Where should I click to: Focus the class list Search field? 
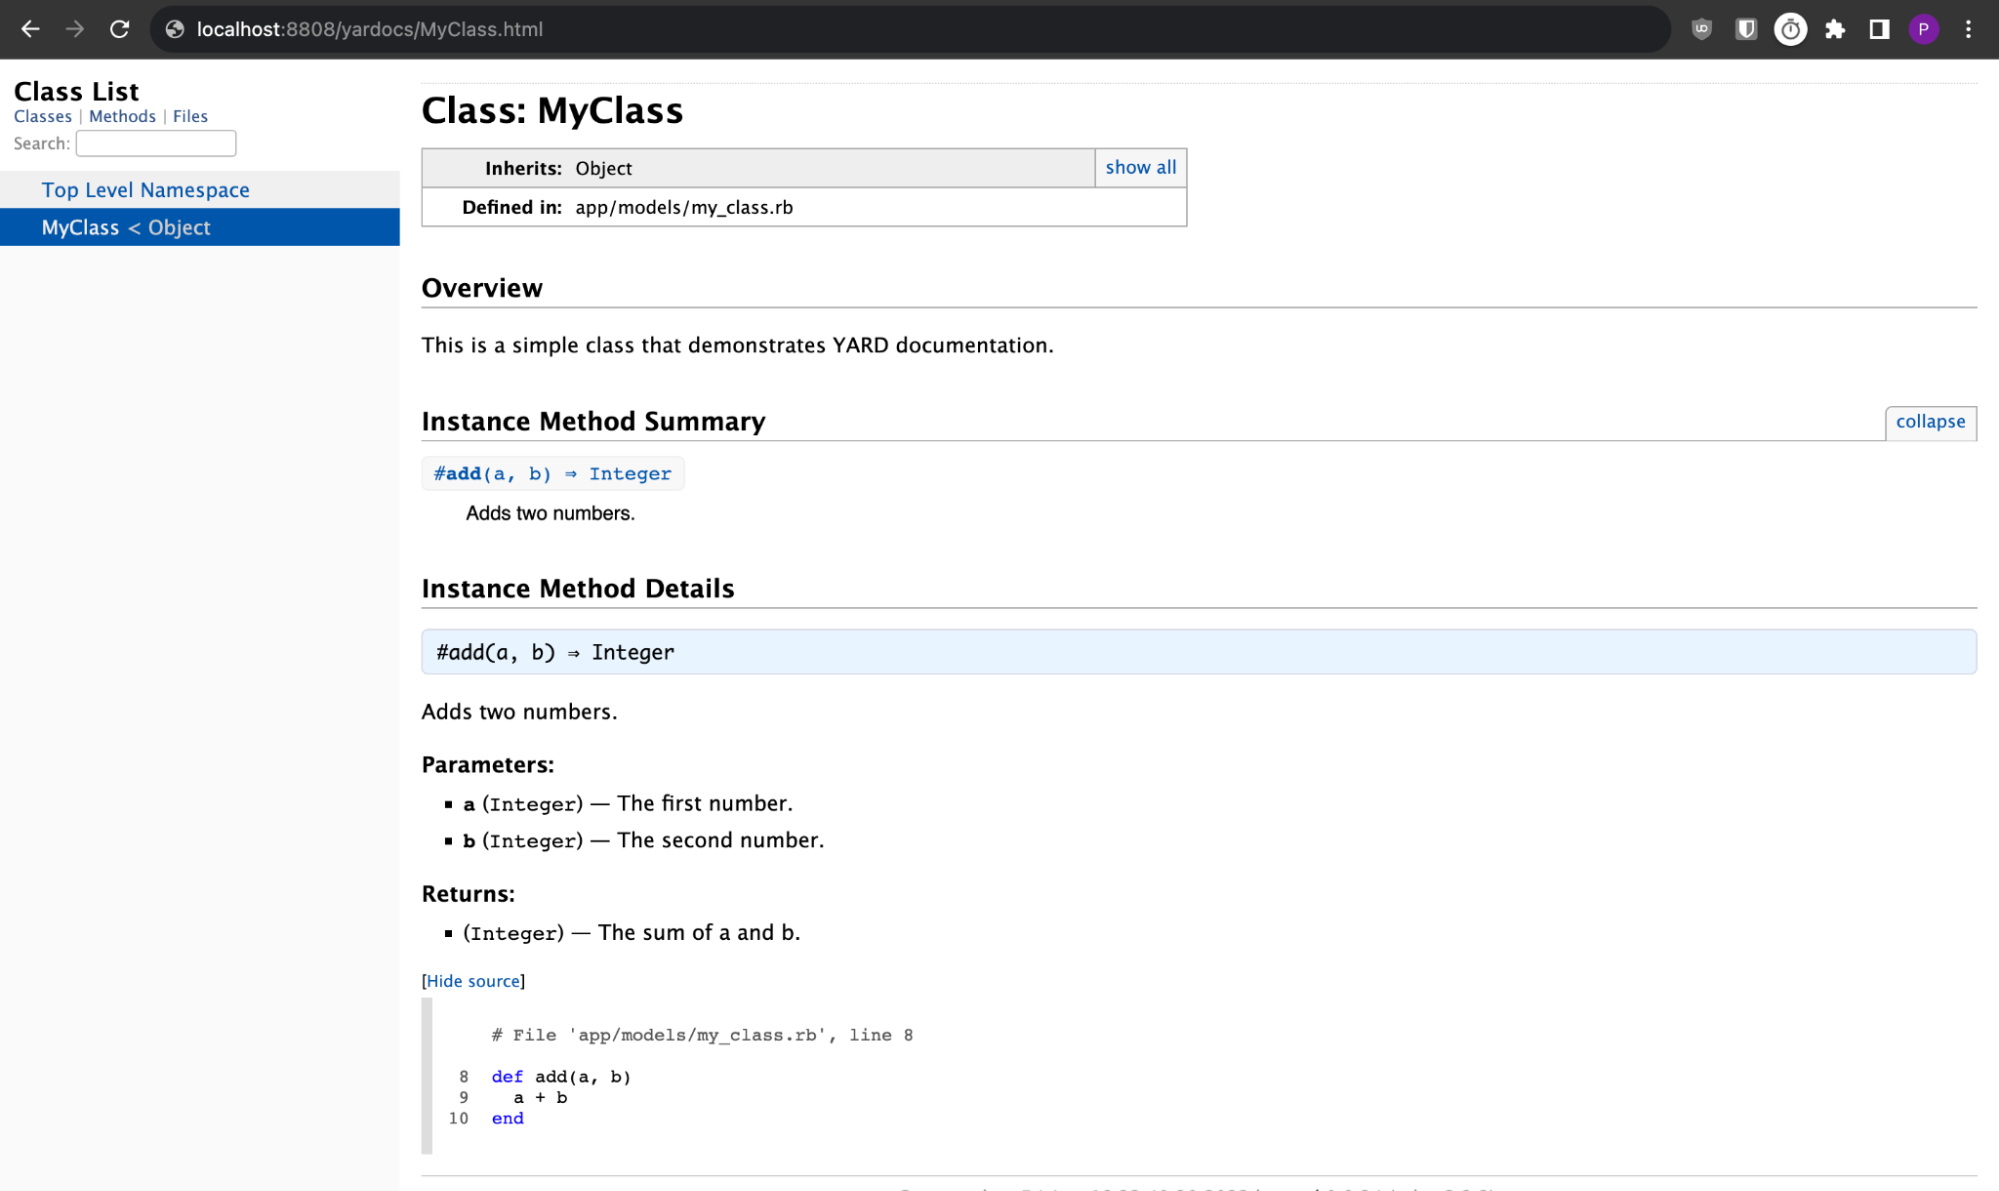tap(156, 143)
